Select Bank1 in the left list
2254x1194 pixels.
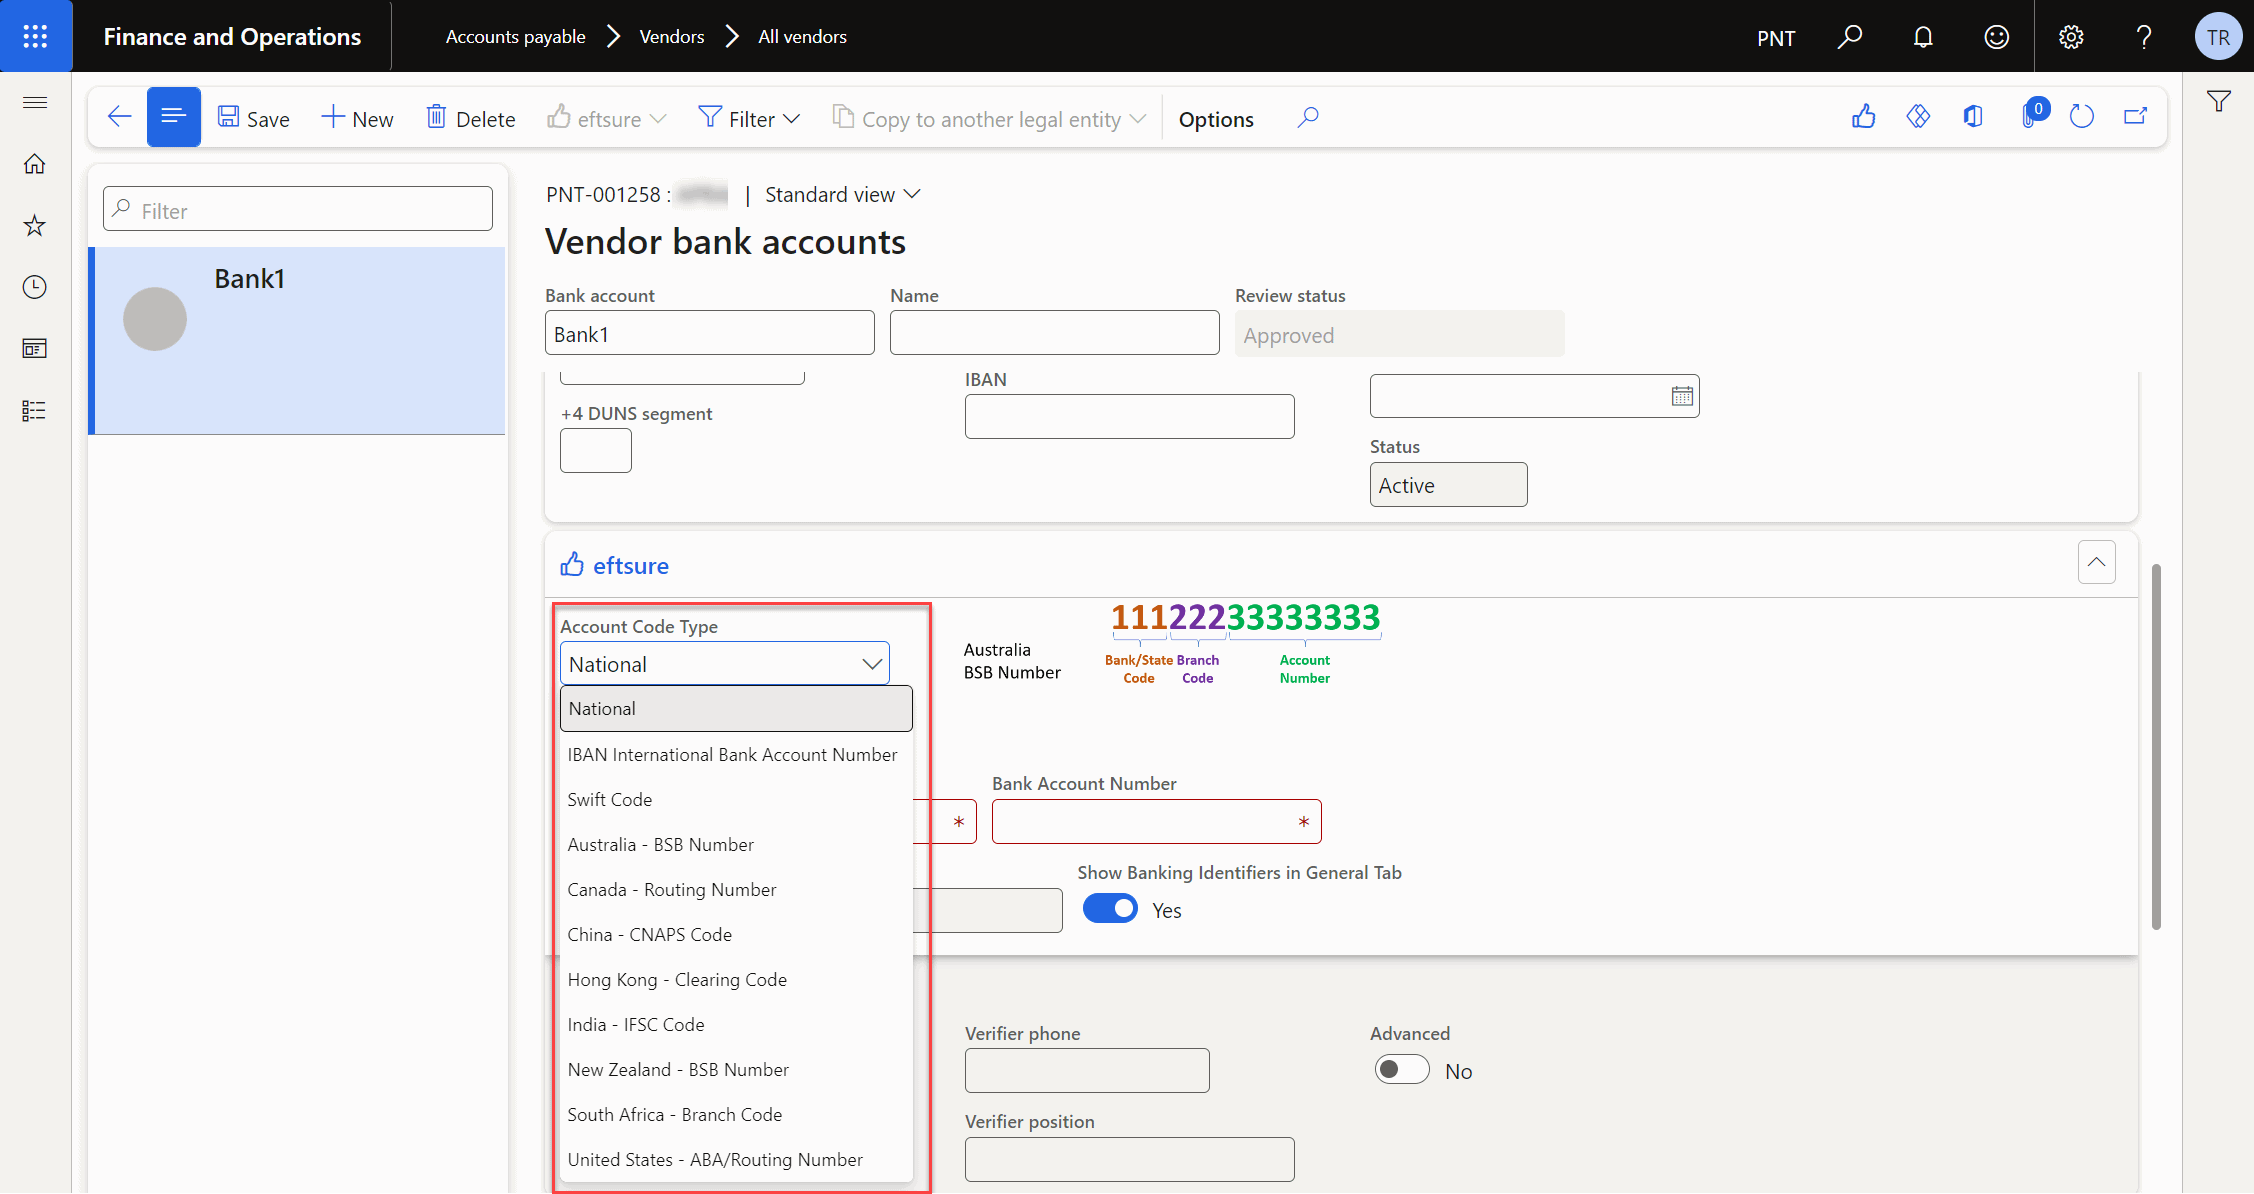(x=297, y=340)
